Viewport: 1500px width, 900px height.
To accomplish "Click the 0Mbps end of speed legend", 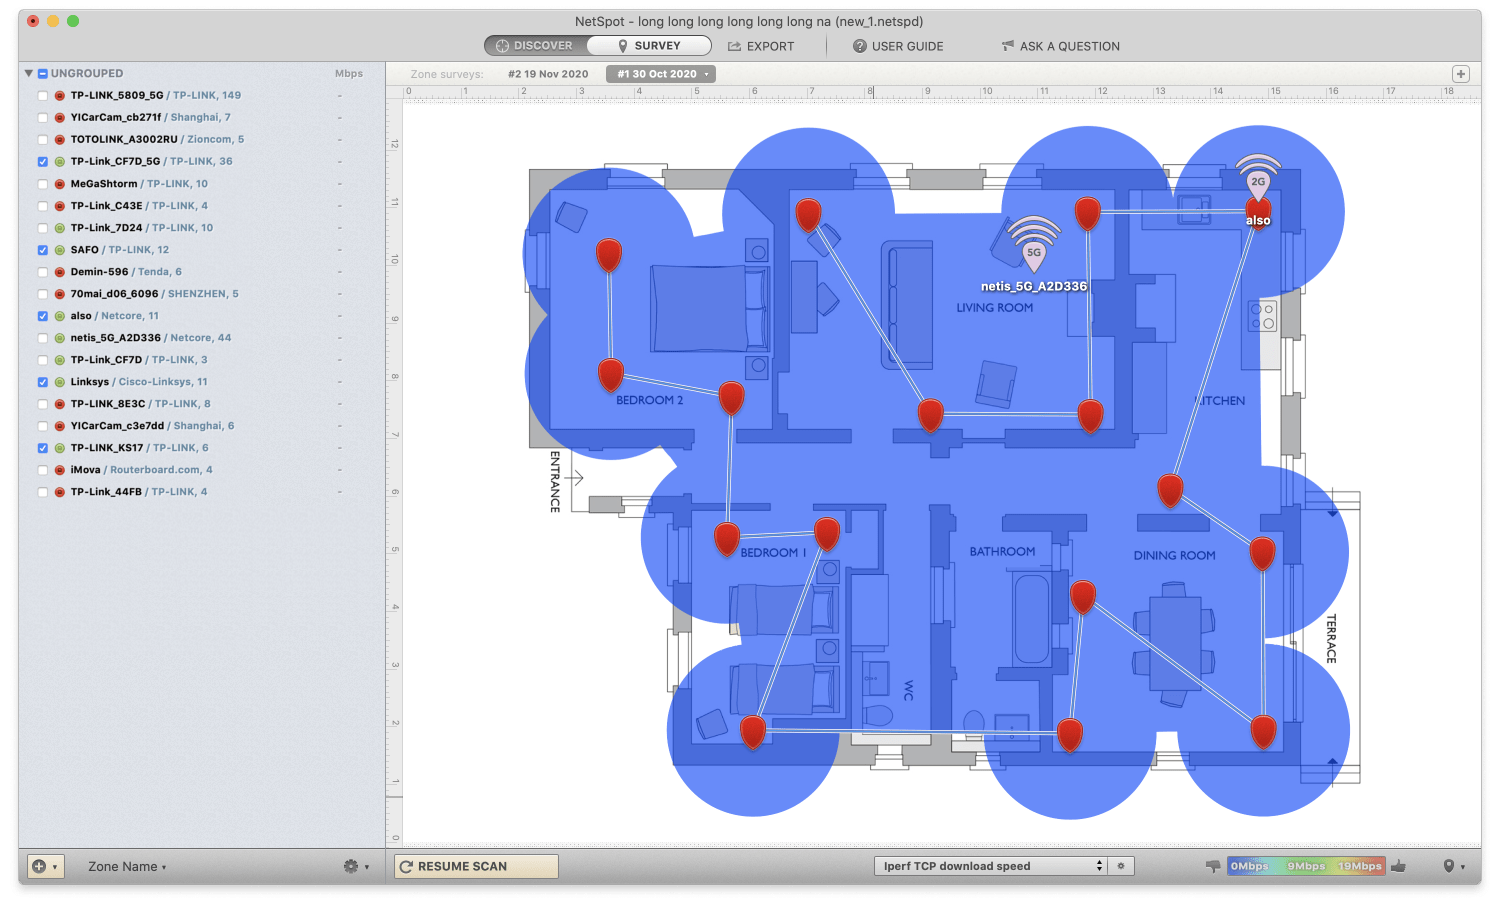I will coord(1249,866).
